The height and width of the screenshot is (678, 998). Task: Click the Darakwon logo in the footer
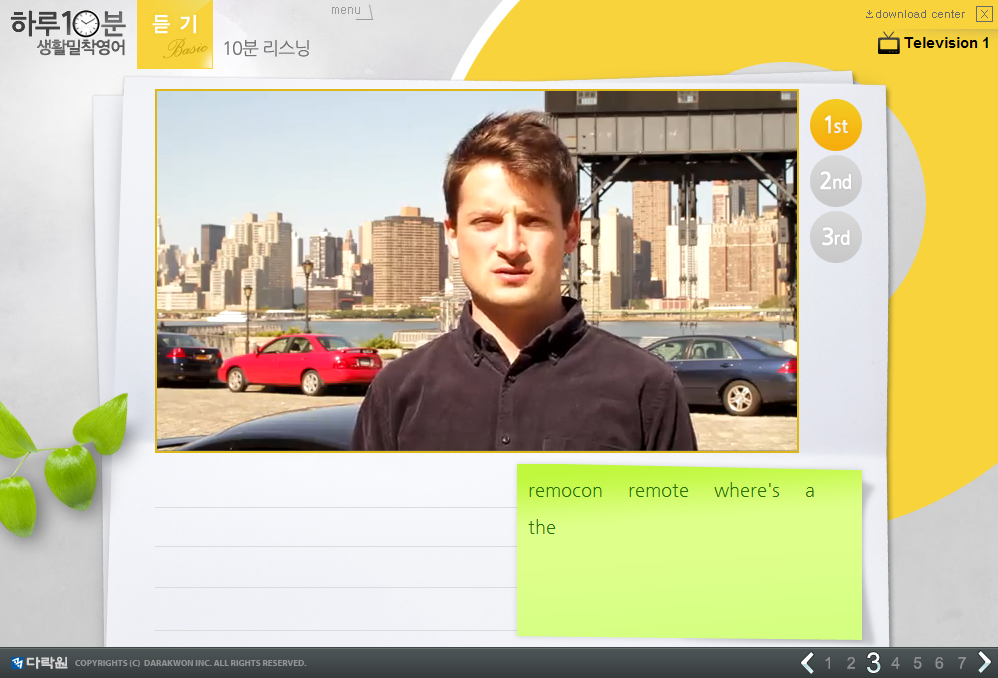pyautogui.click(x=40, y=662)
